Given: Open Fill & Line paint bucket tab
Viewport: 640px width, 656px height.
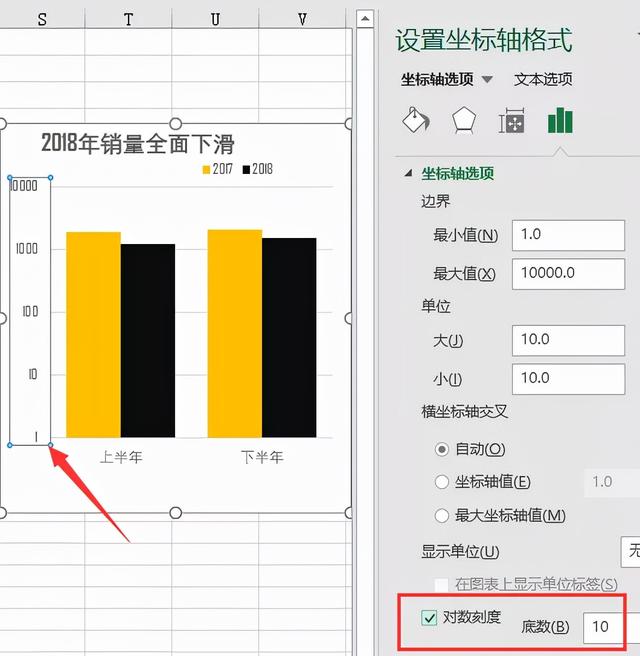Looking at the screenshot, I should [x=416, y=120].
